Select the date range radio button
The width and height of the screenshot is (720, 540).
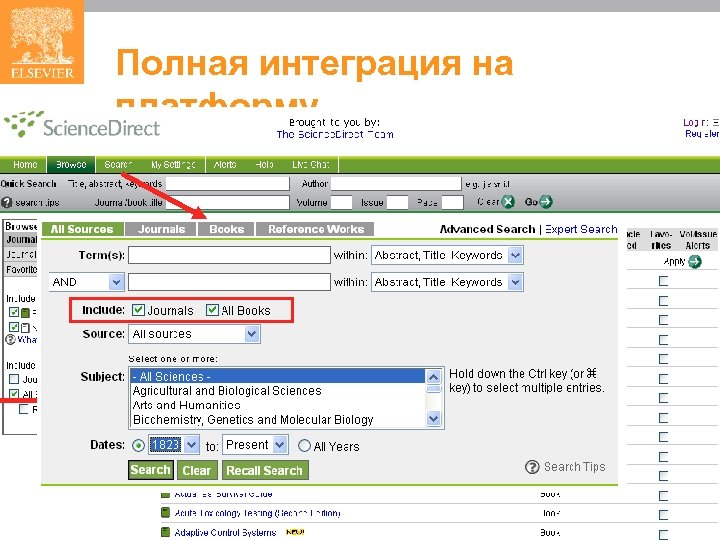pyautogui.click(x=138, y=445)
